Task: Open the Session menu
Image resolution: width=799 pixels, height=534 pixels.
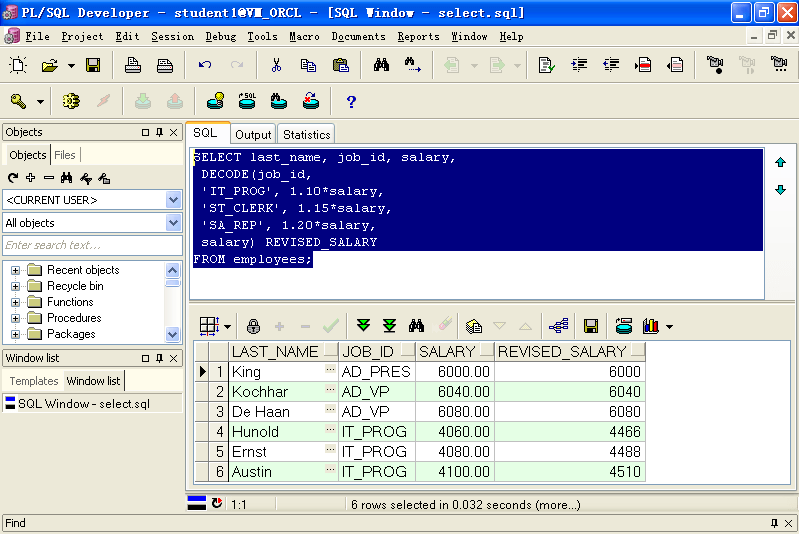Action: click(172, 37)
